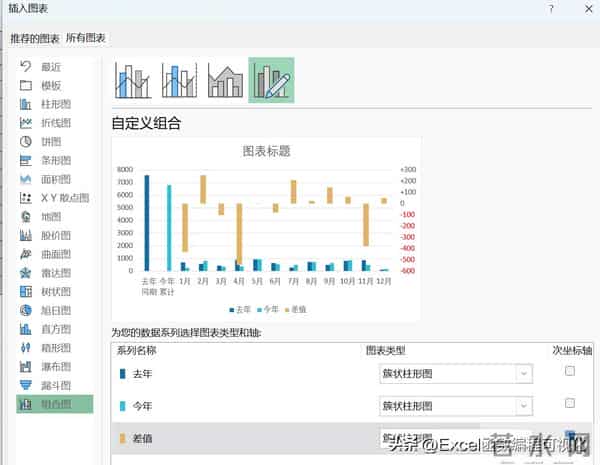The image size is (600, 465).
Task: Open the 股价图 stock chart category
Action: (55, 235)
